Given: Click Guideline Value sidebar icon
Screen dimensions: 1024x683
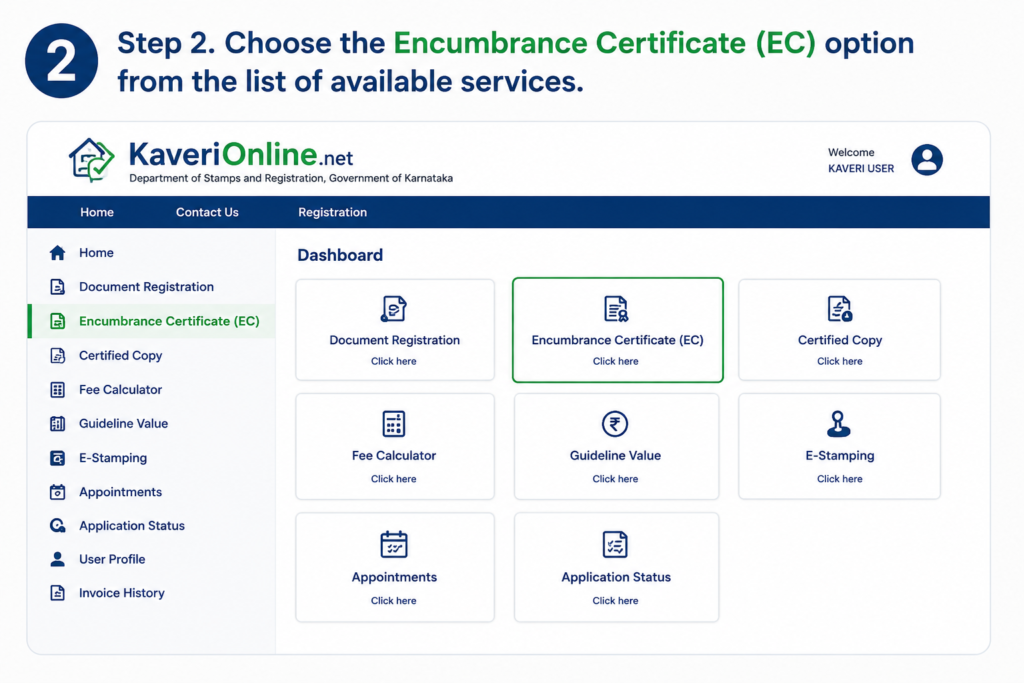Looking at the screenshot, I should [x=57, y=424].
